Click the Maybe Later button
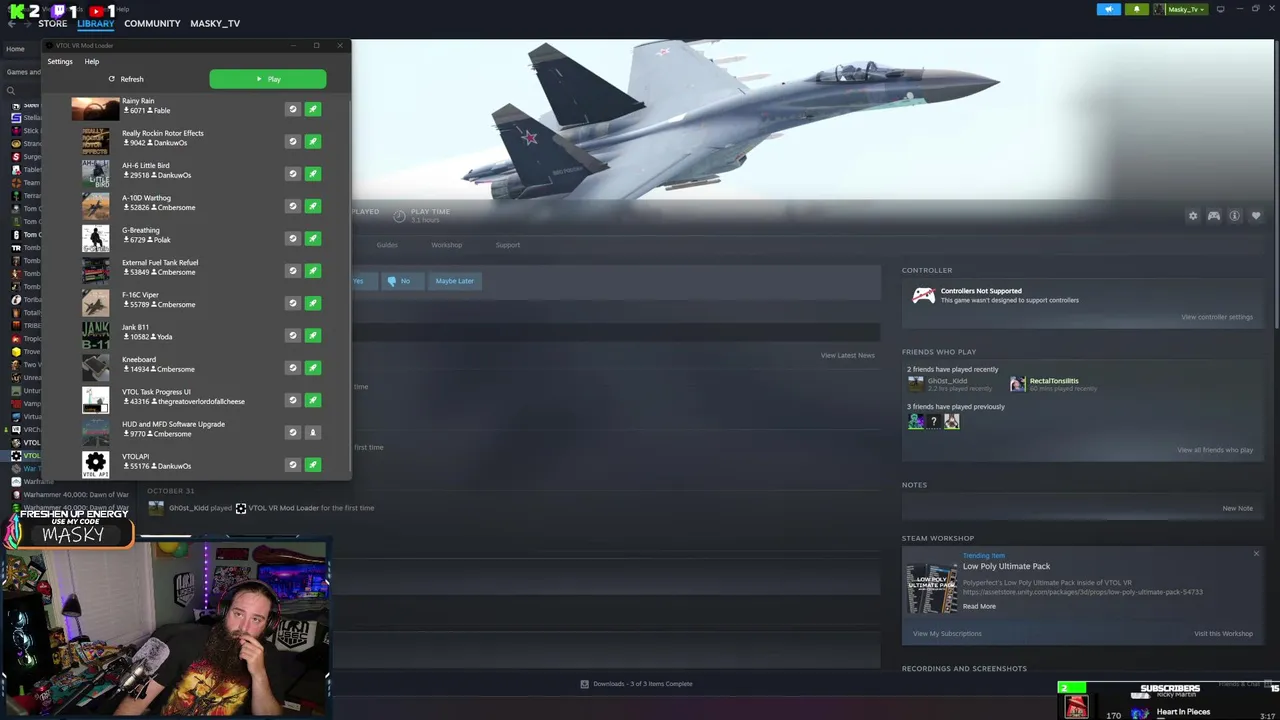1280x720 pixels. pyautogui.click(x=454, y=281)
